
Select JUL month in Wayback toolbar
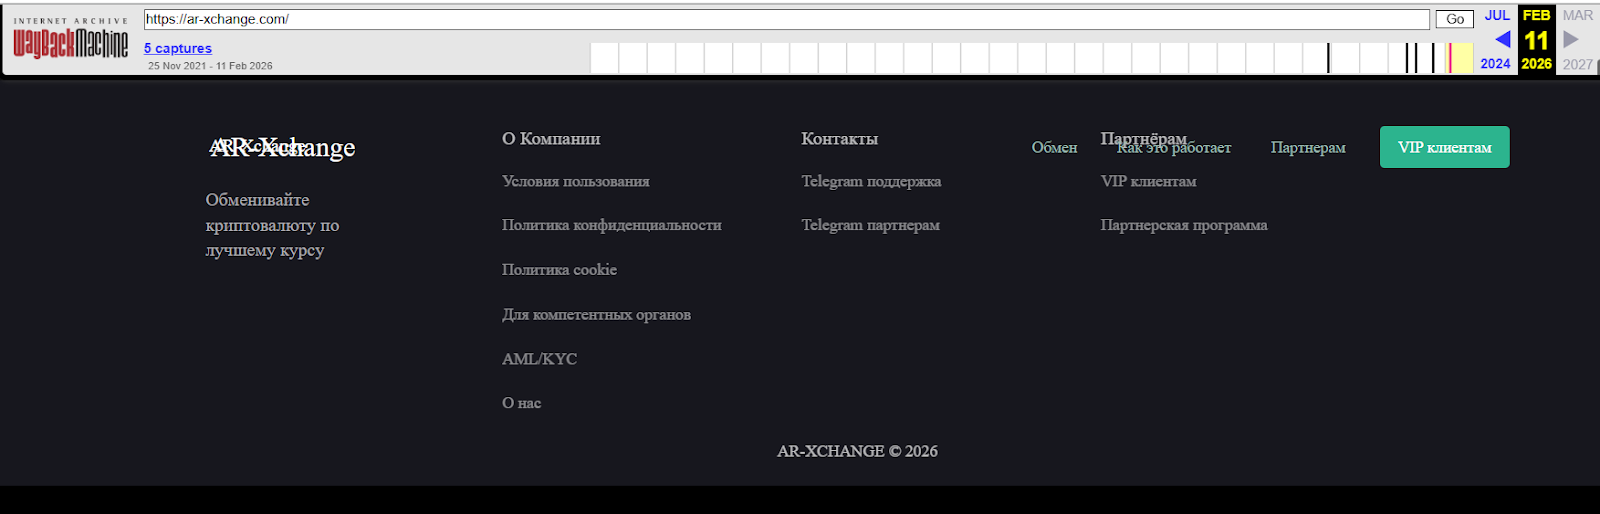click(x=1497, y=15)
